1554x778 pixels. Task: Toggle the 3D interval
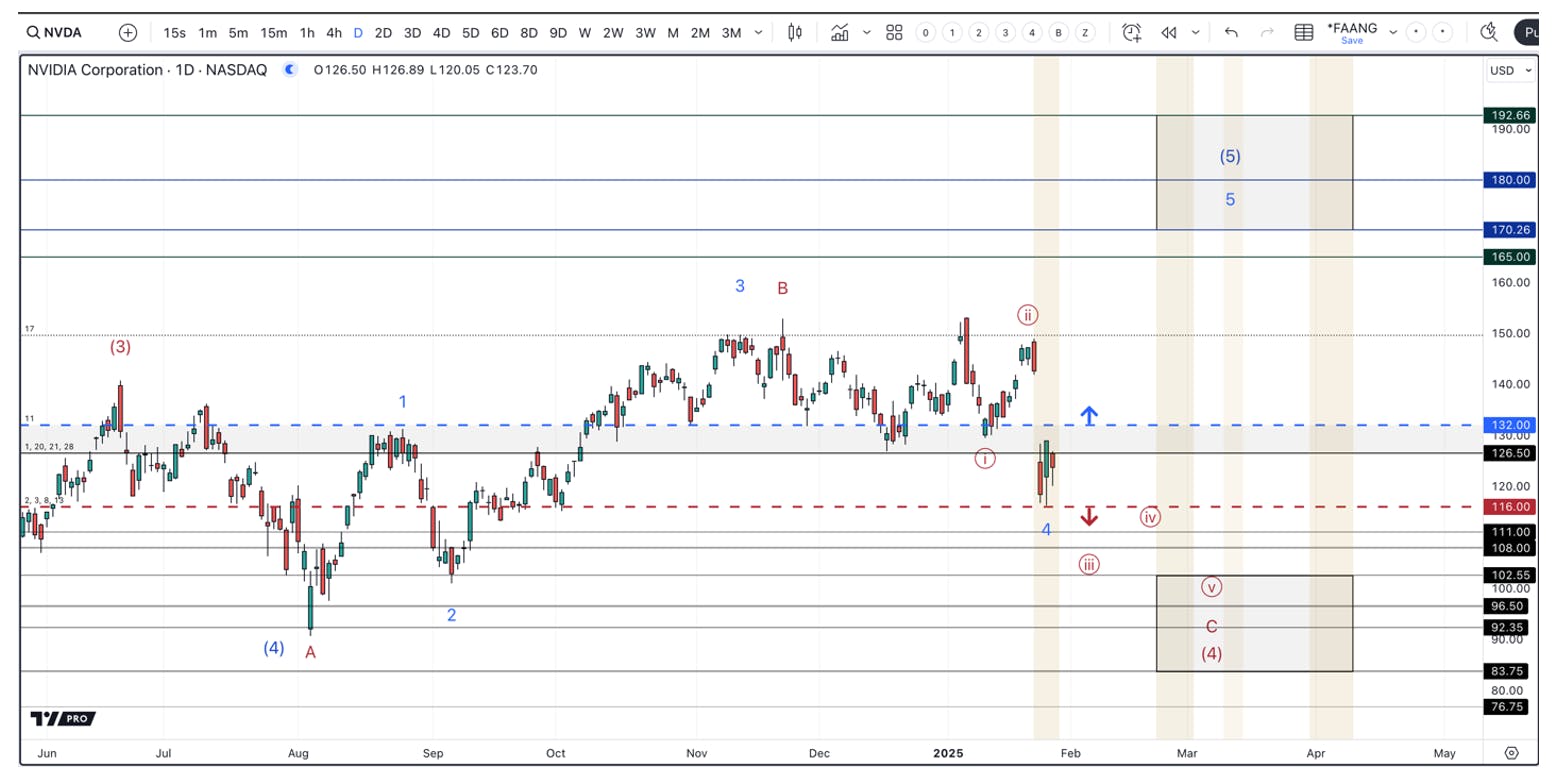412,33
